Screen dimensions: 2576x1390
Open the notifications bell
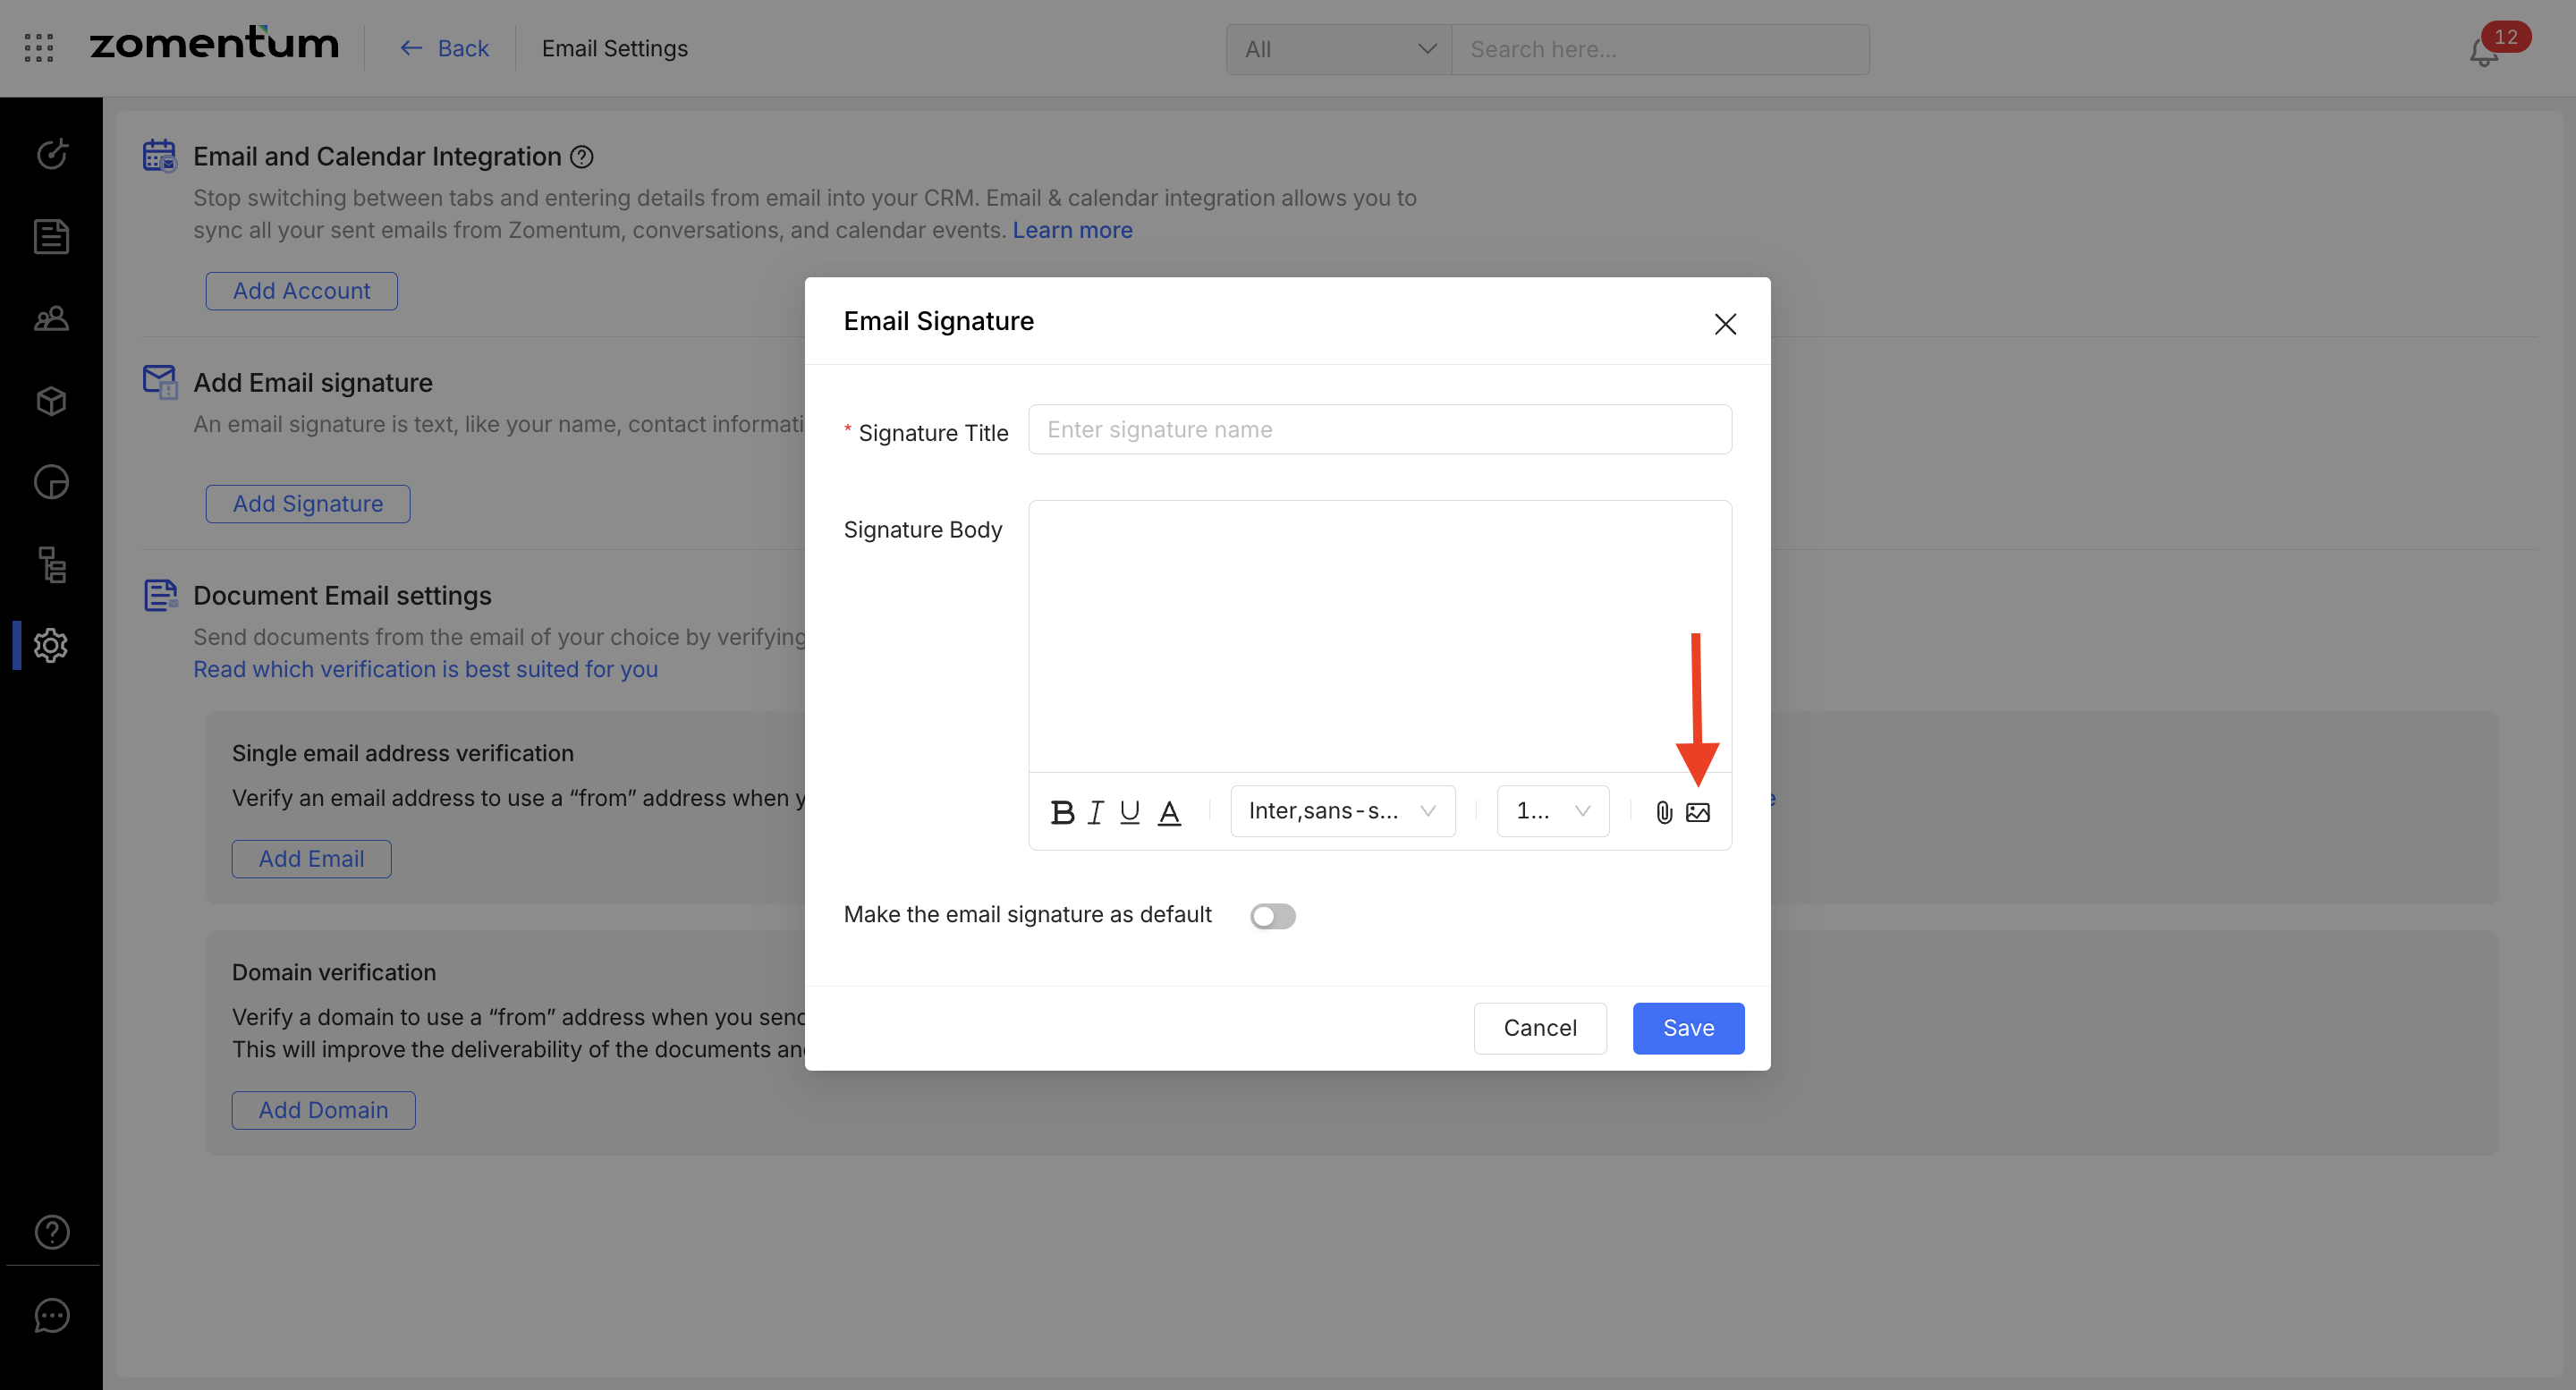tap(2484, 50)
